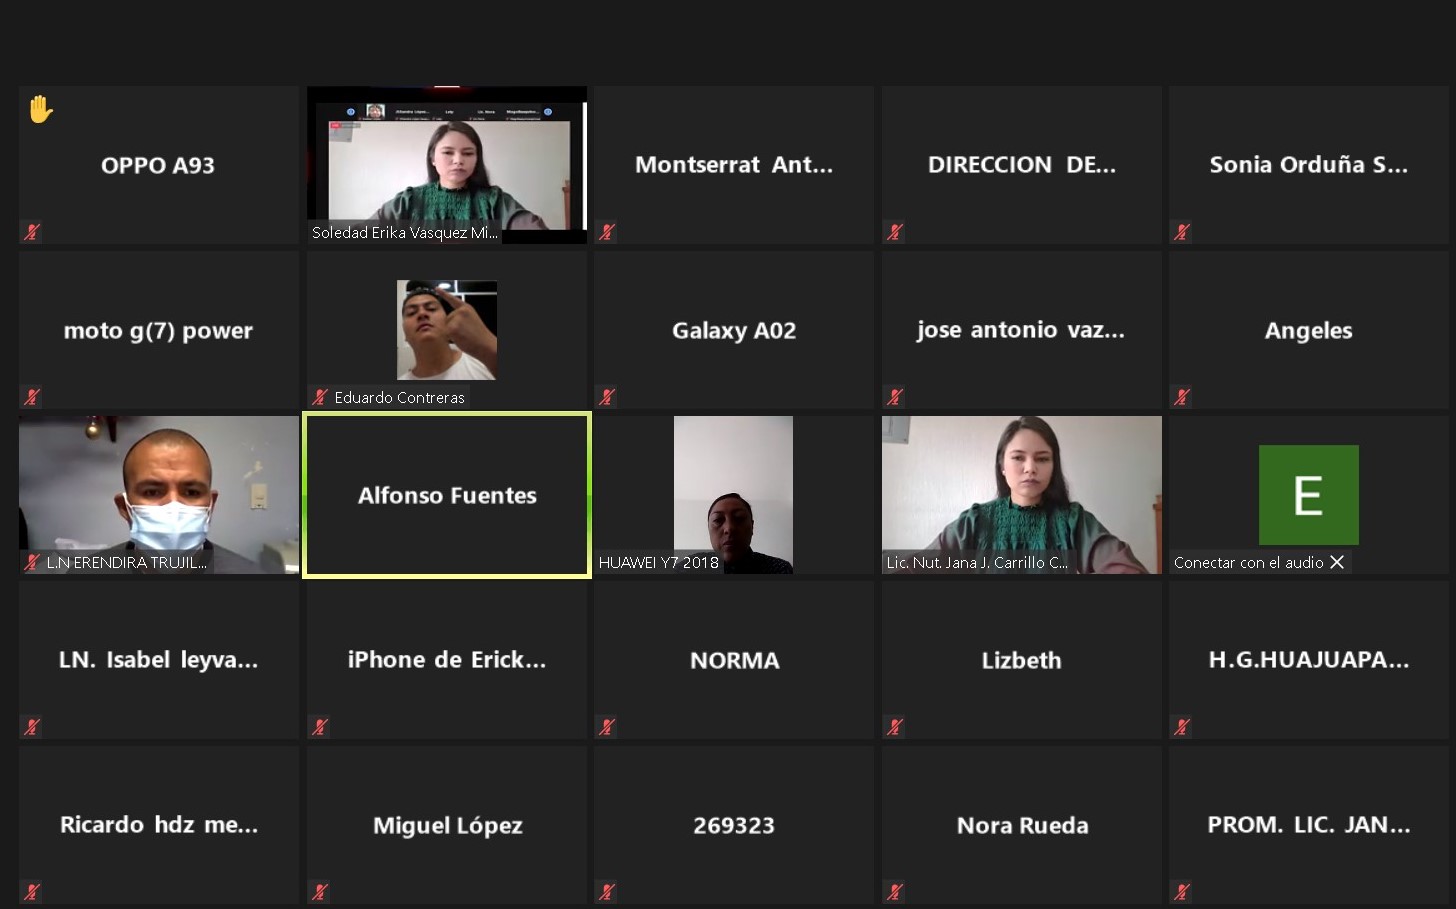
Task: Click the Conectar con el audio label
Action: point(1248,562)
